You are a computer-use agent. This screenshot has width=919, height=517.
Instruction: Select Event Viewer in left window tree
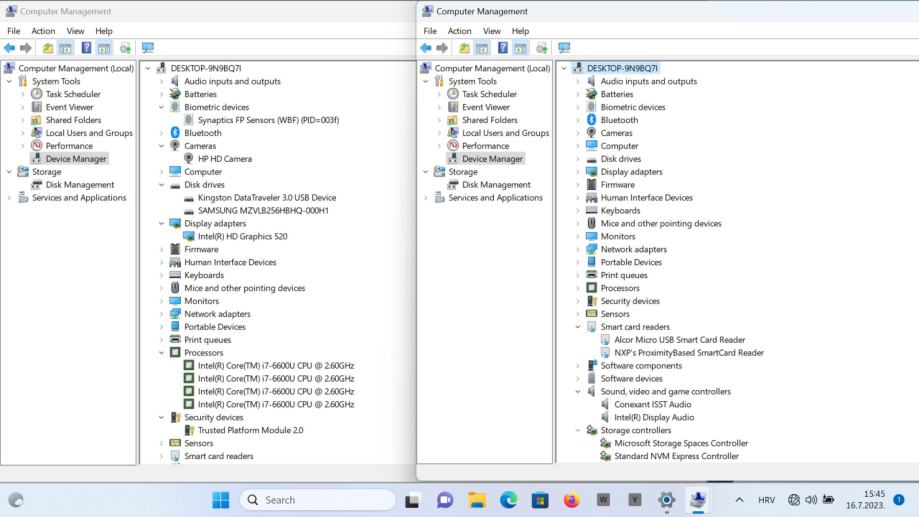tap(69, 107)
